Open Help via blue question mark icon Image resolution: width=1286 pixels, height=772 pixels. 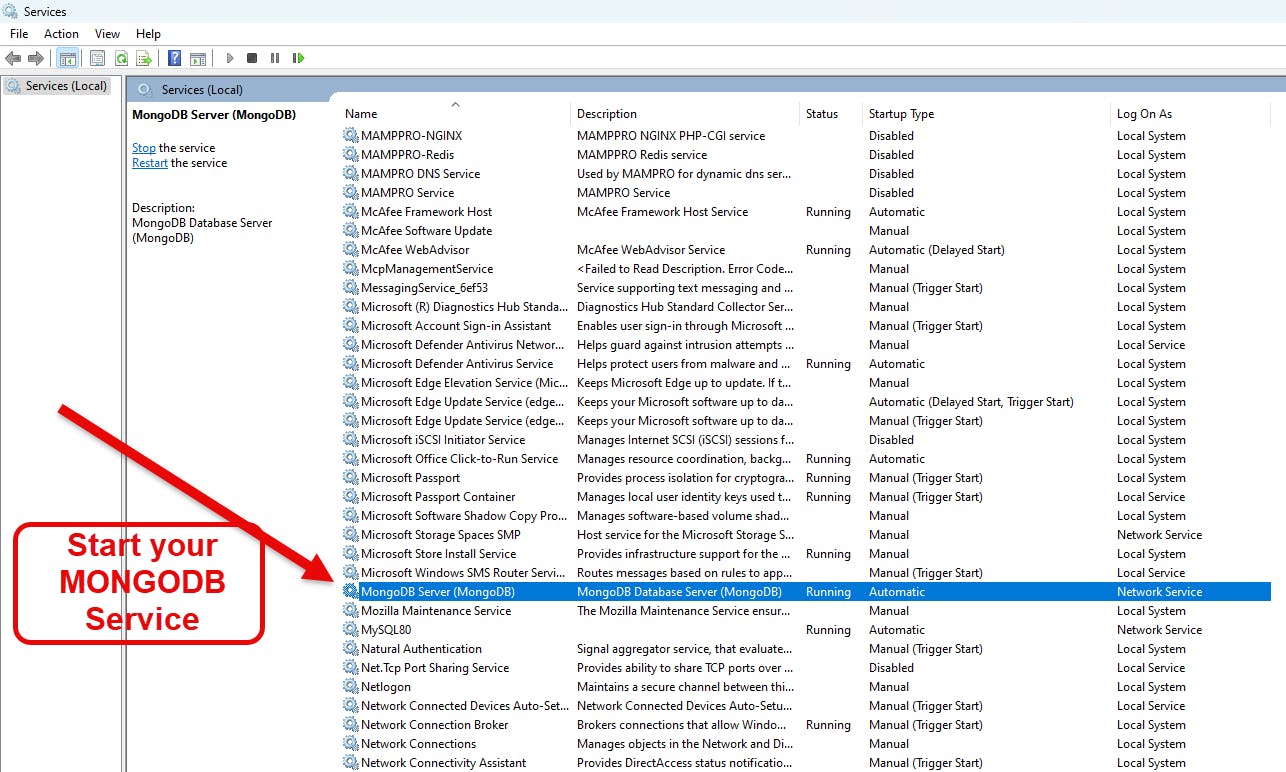click(175, 59)
